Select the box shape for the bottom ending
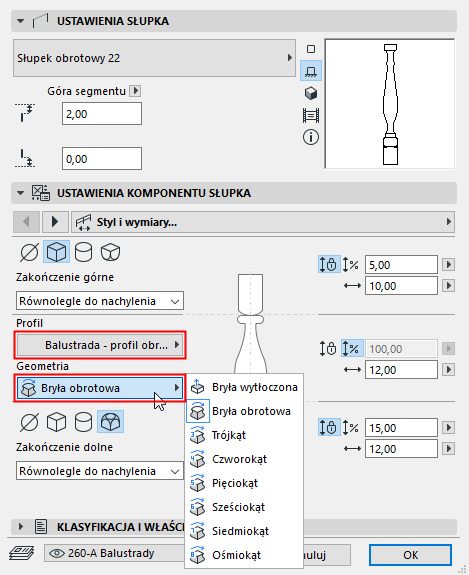 point(56,422)
